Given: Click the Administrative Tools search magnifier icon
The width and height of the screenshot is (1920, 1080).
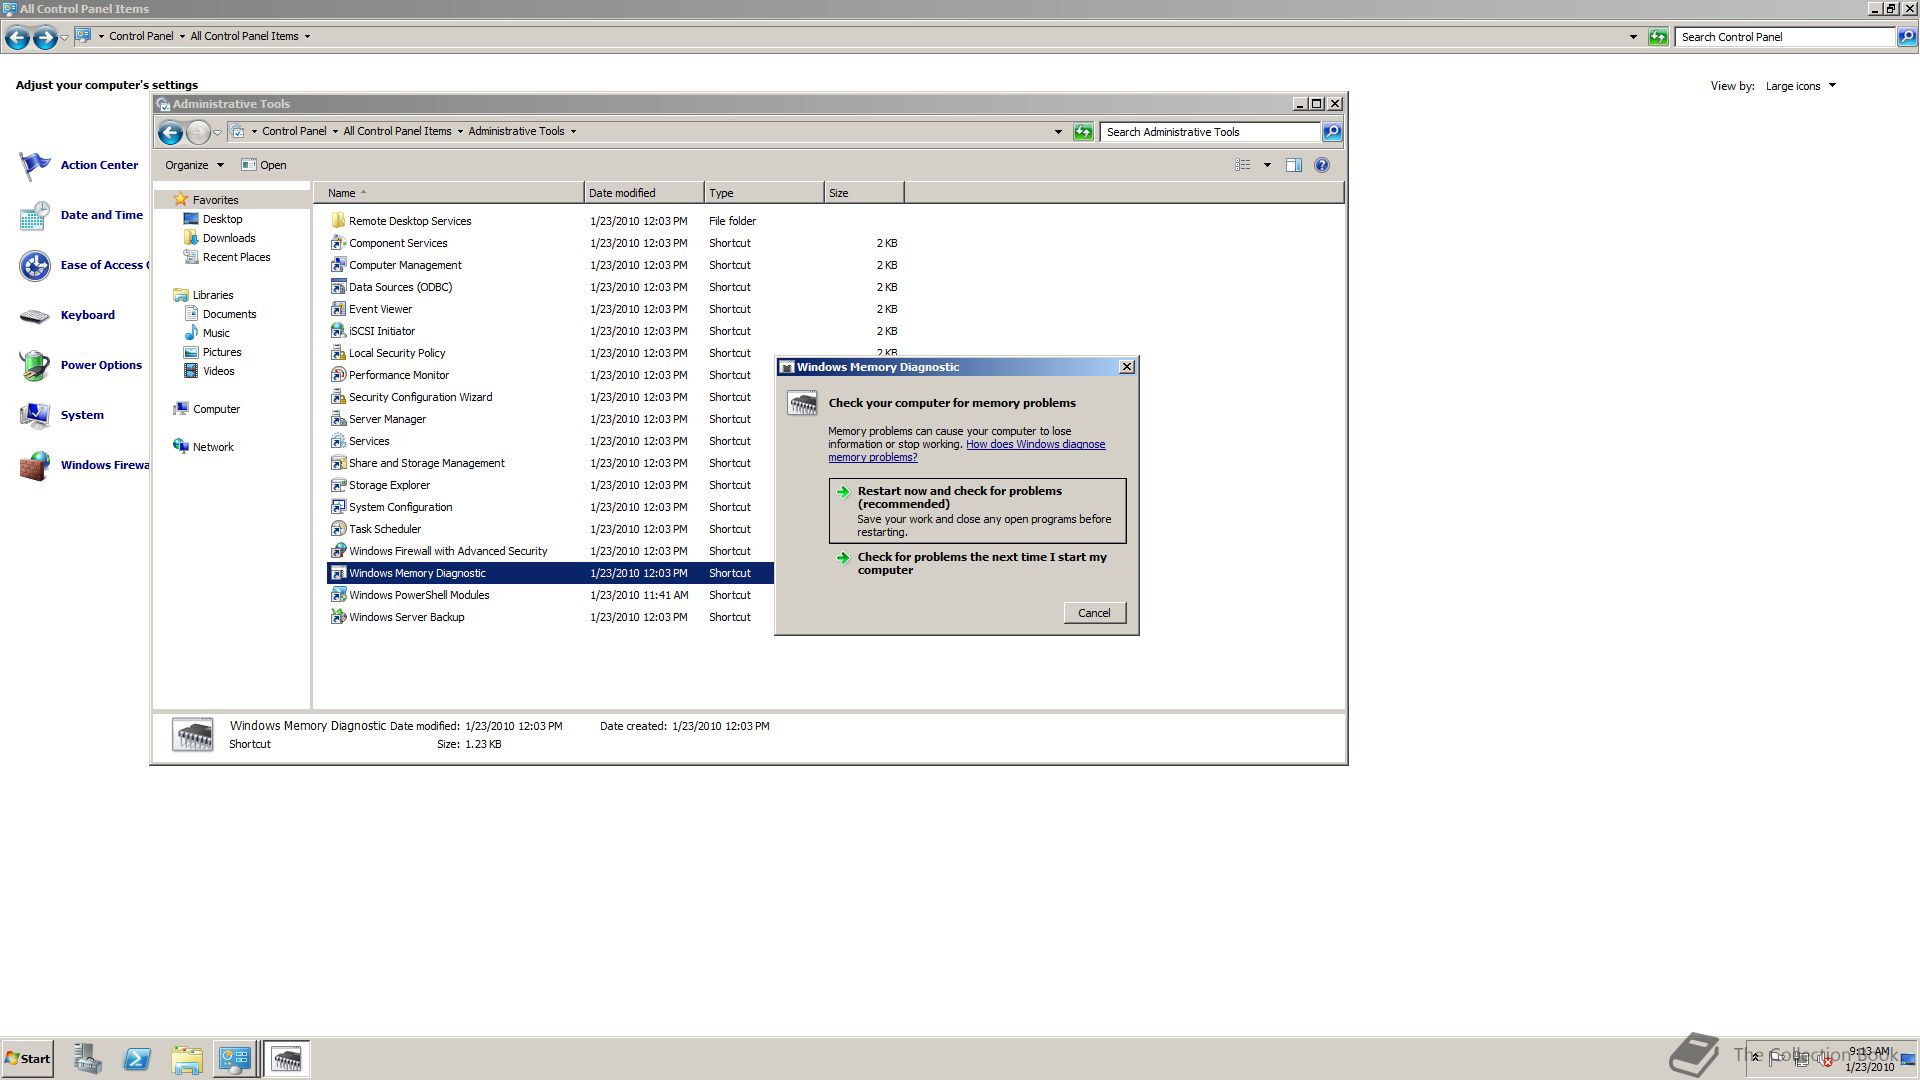Looking at the screenshot, I should tap(1331, 132).
